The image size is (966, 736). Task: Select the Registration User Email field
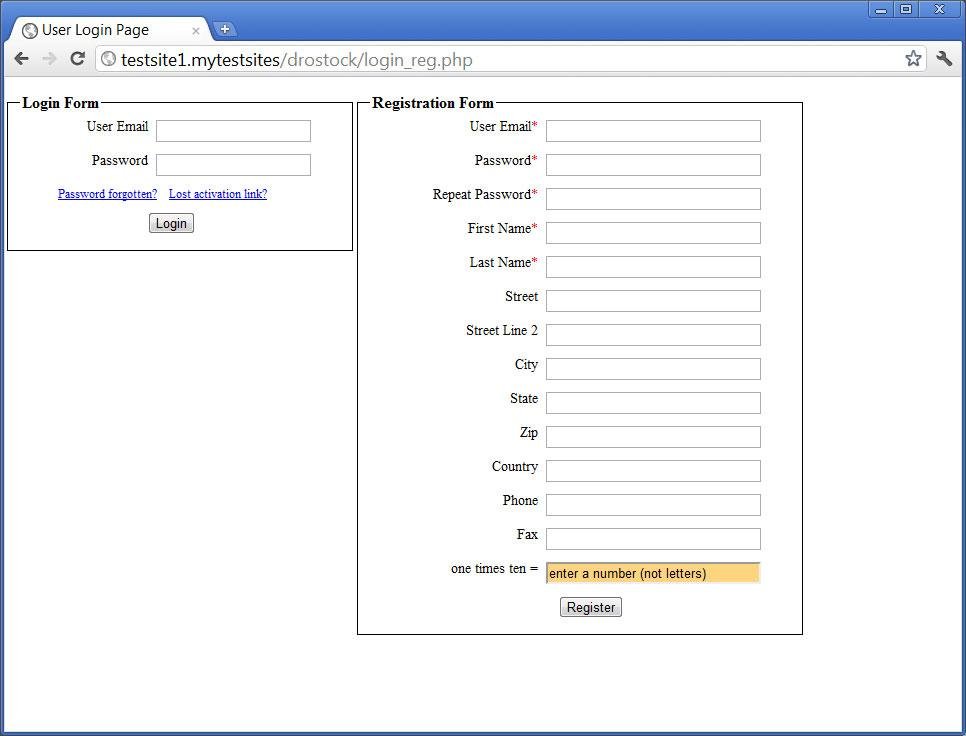pos(652,130)
